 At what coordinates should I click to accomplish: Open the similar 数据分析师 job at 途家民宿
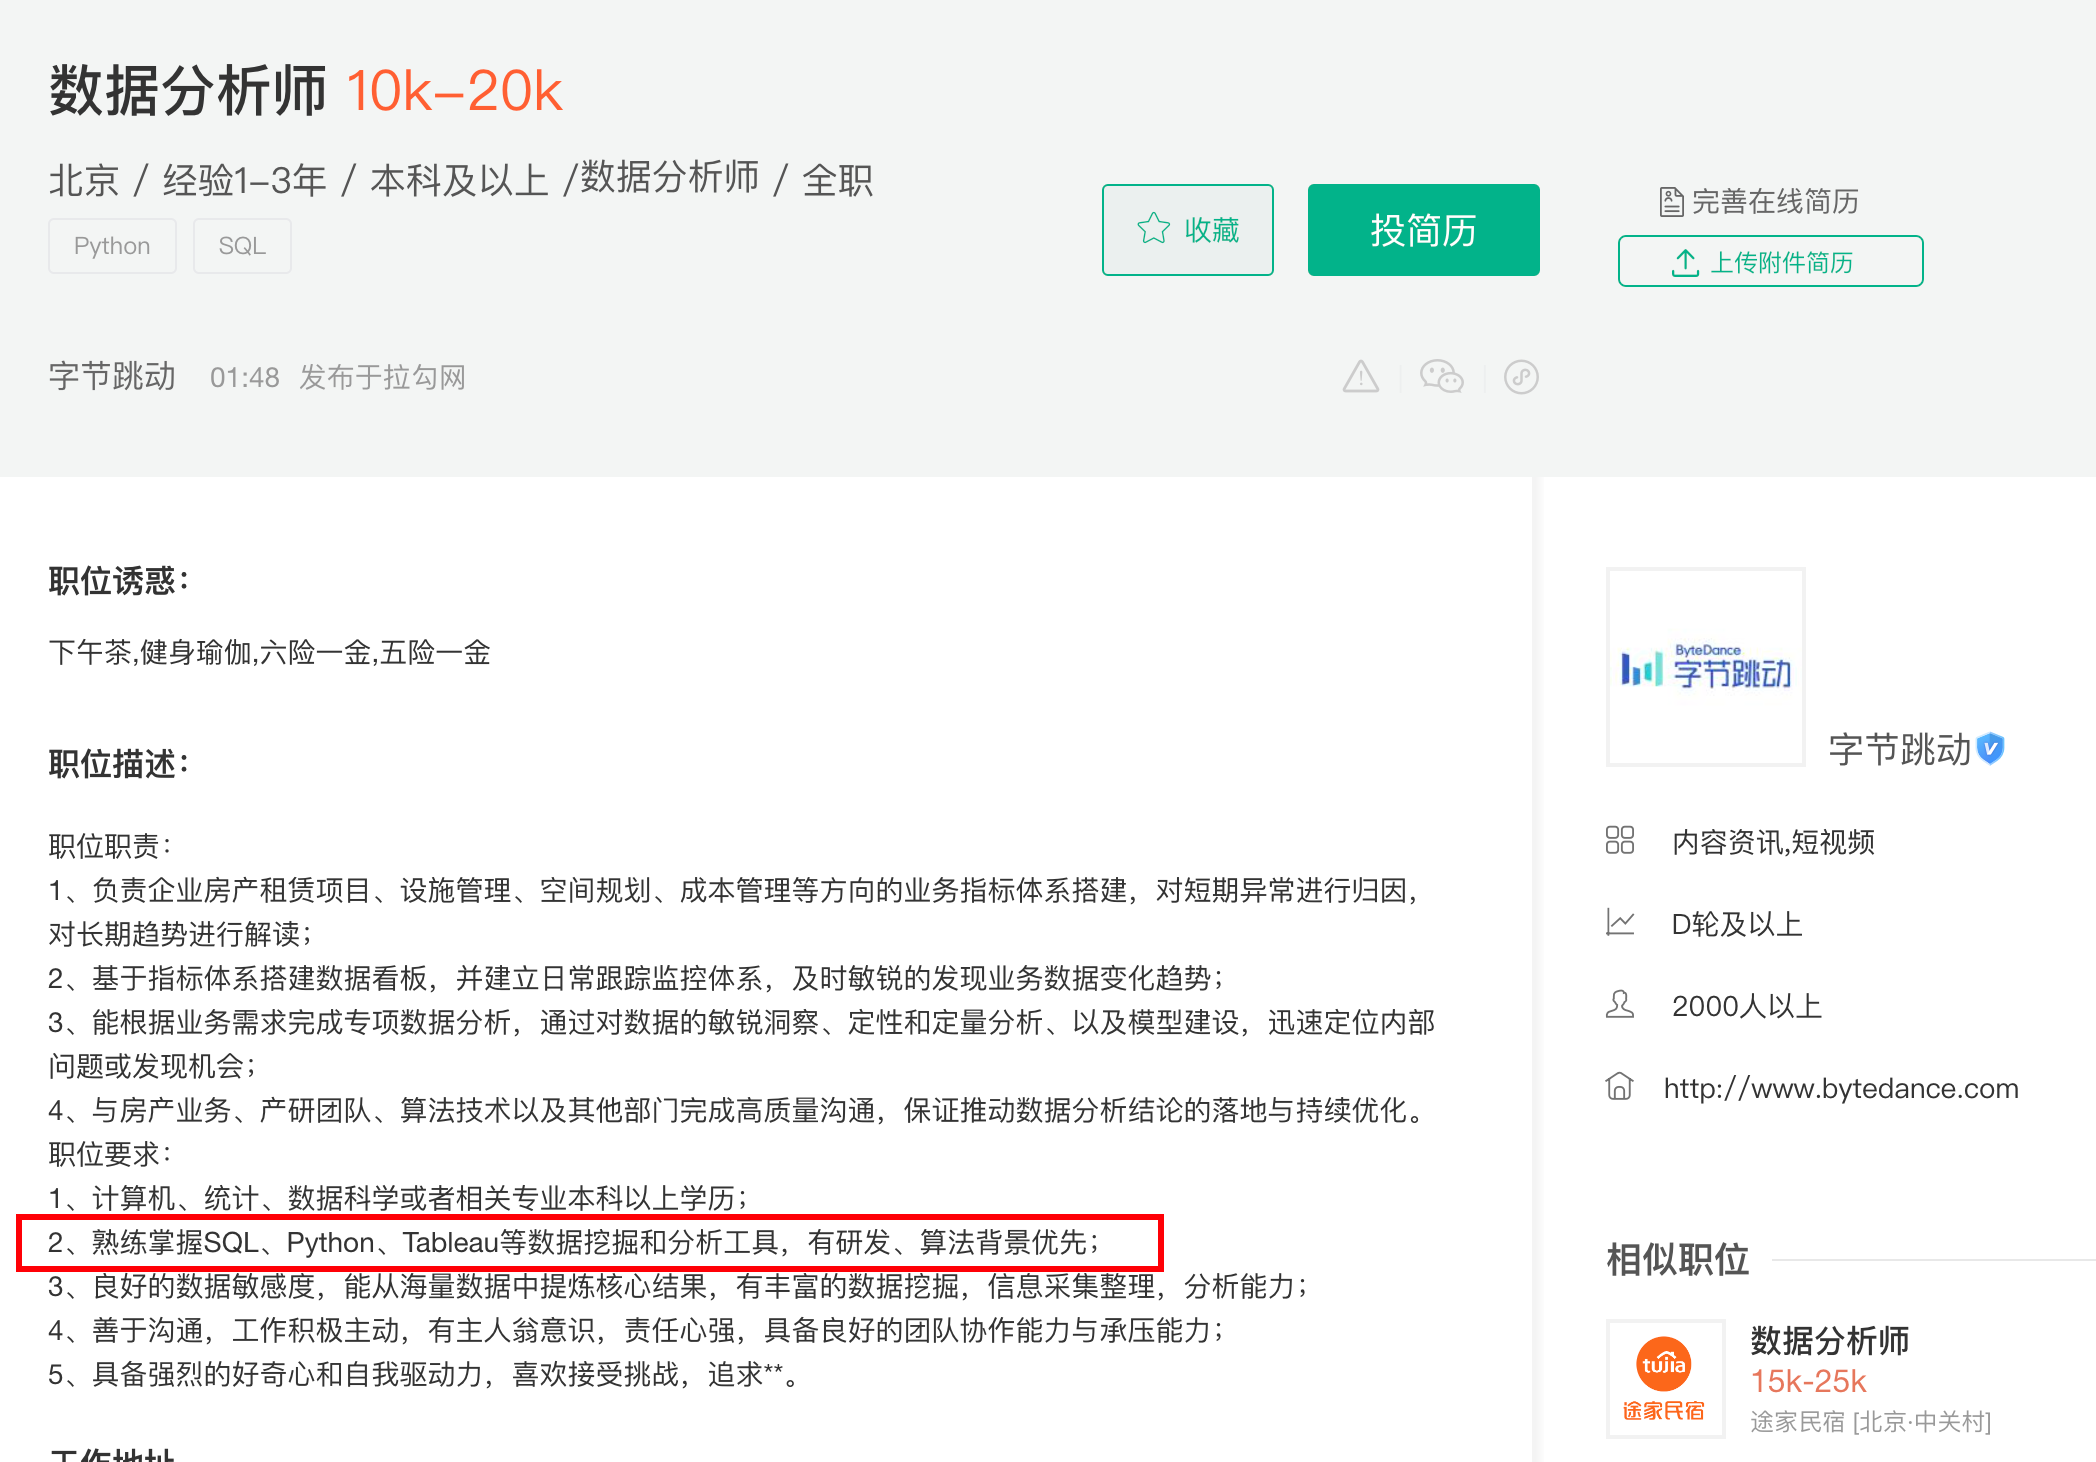click(1830, 1340)
